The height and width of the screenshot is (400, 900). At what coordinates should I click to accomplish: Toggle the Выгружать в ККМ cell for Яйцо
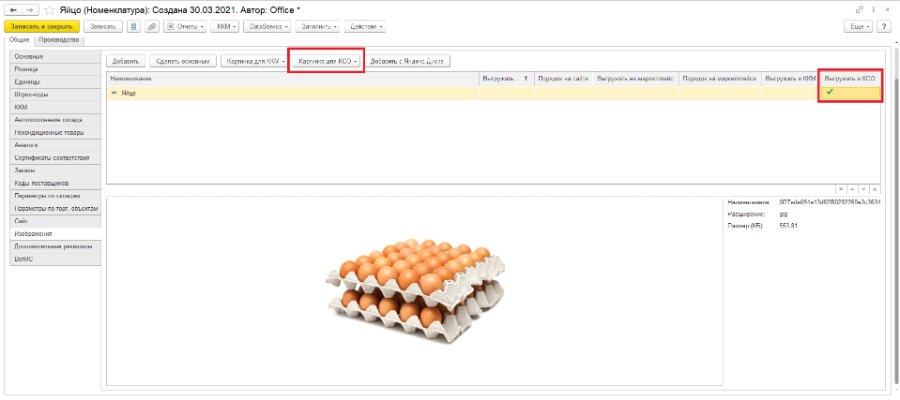790,93
